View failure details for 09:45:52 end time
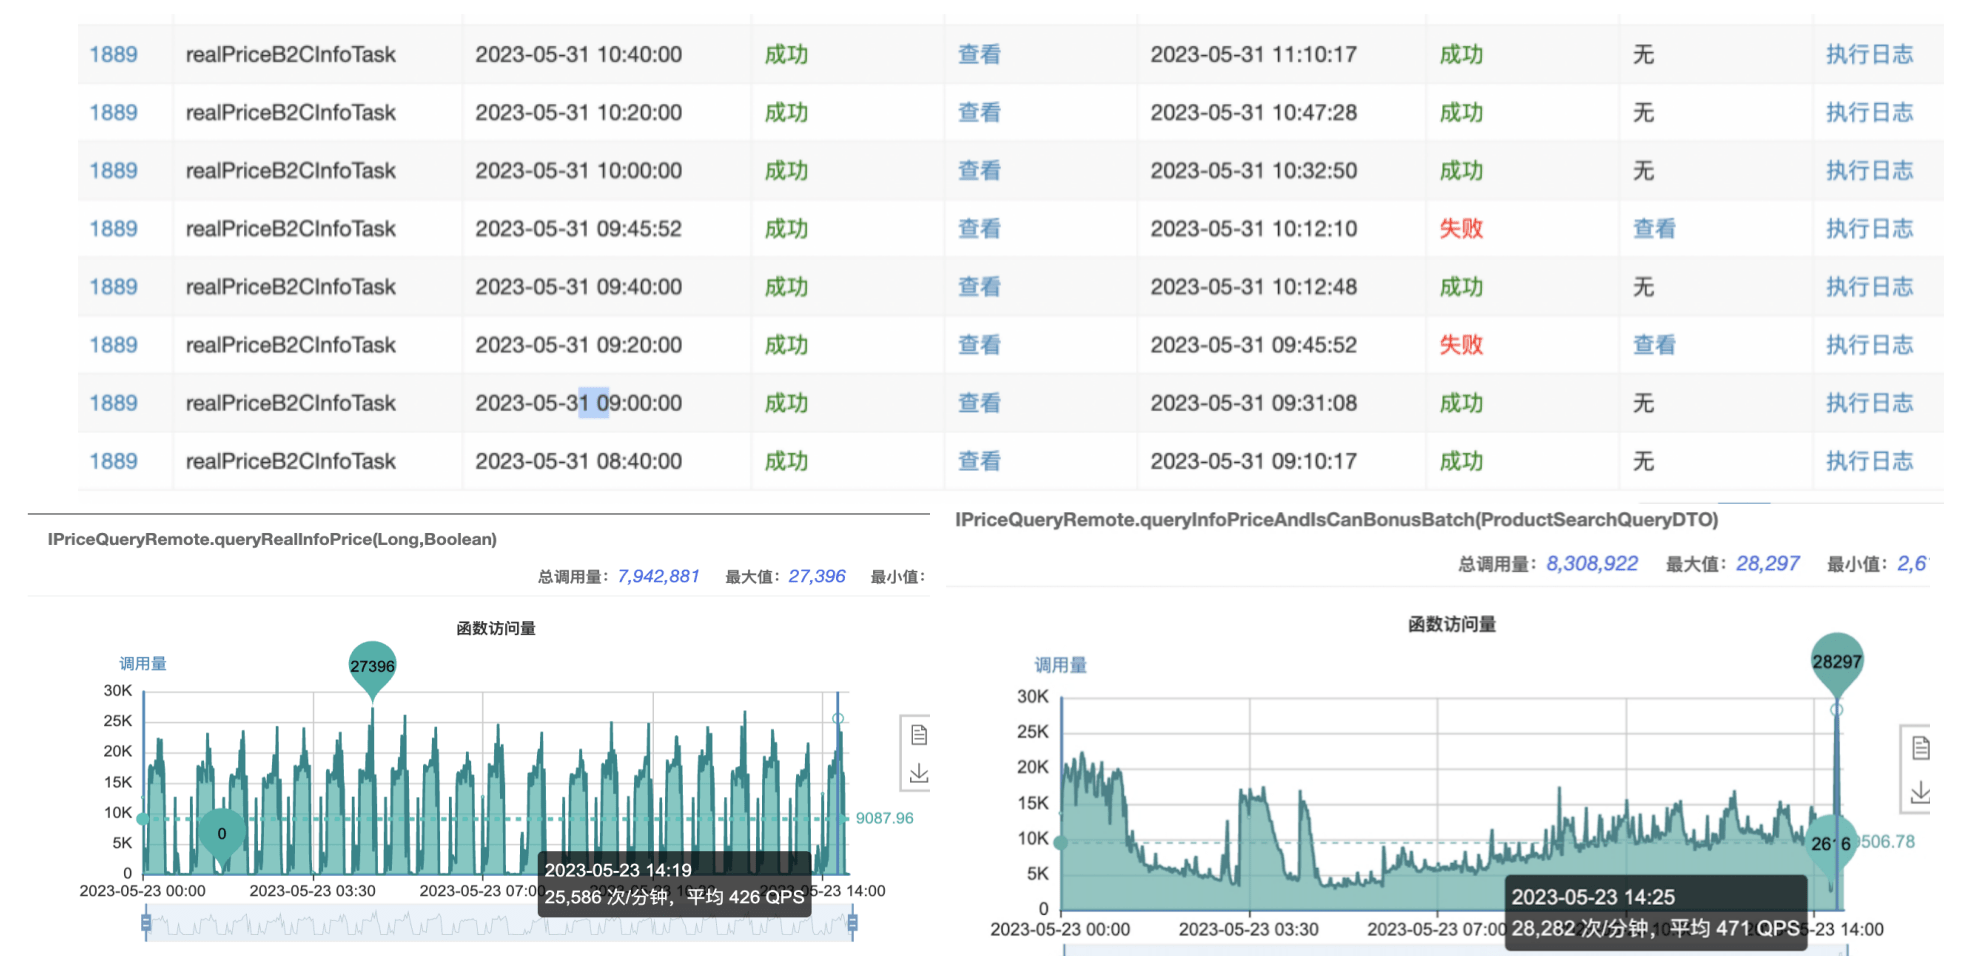 (x=1654, y=344)
